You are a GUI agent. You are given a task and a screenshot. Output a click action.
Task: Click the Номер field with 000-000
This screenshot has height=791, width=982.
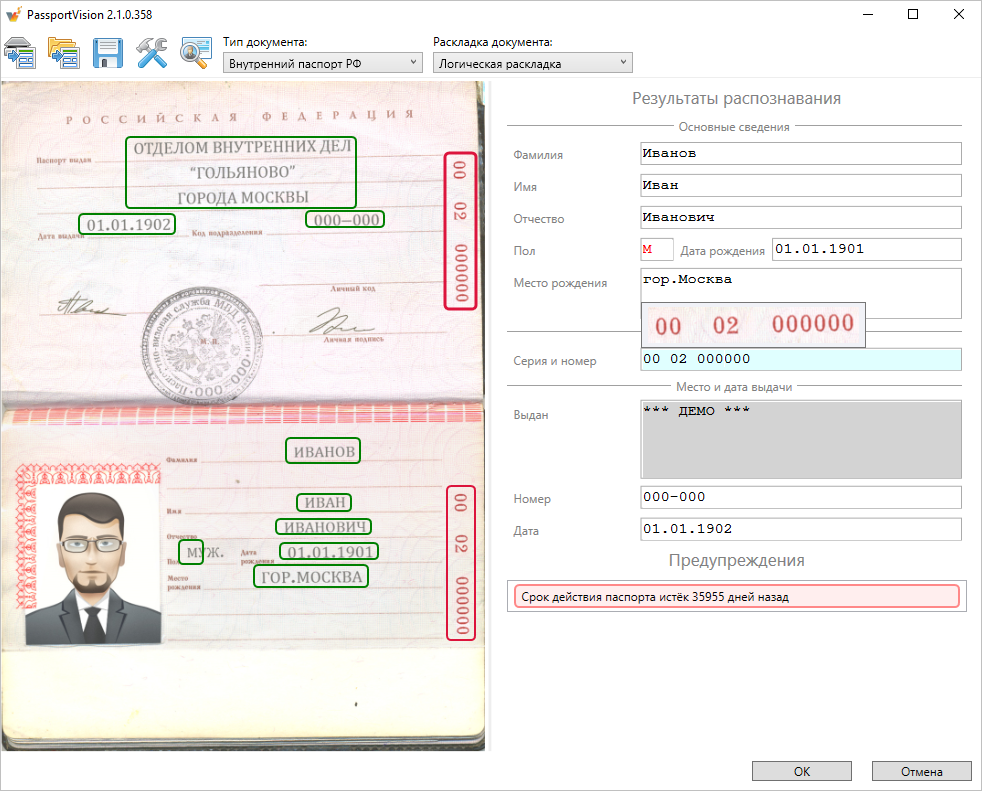coord(800,497)
